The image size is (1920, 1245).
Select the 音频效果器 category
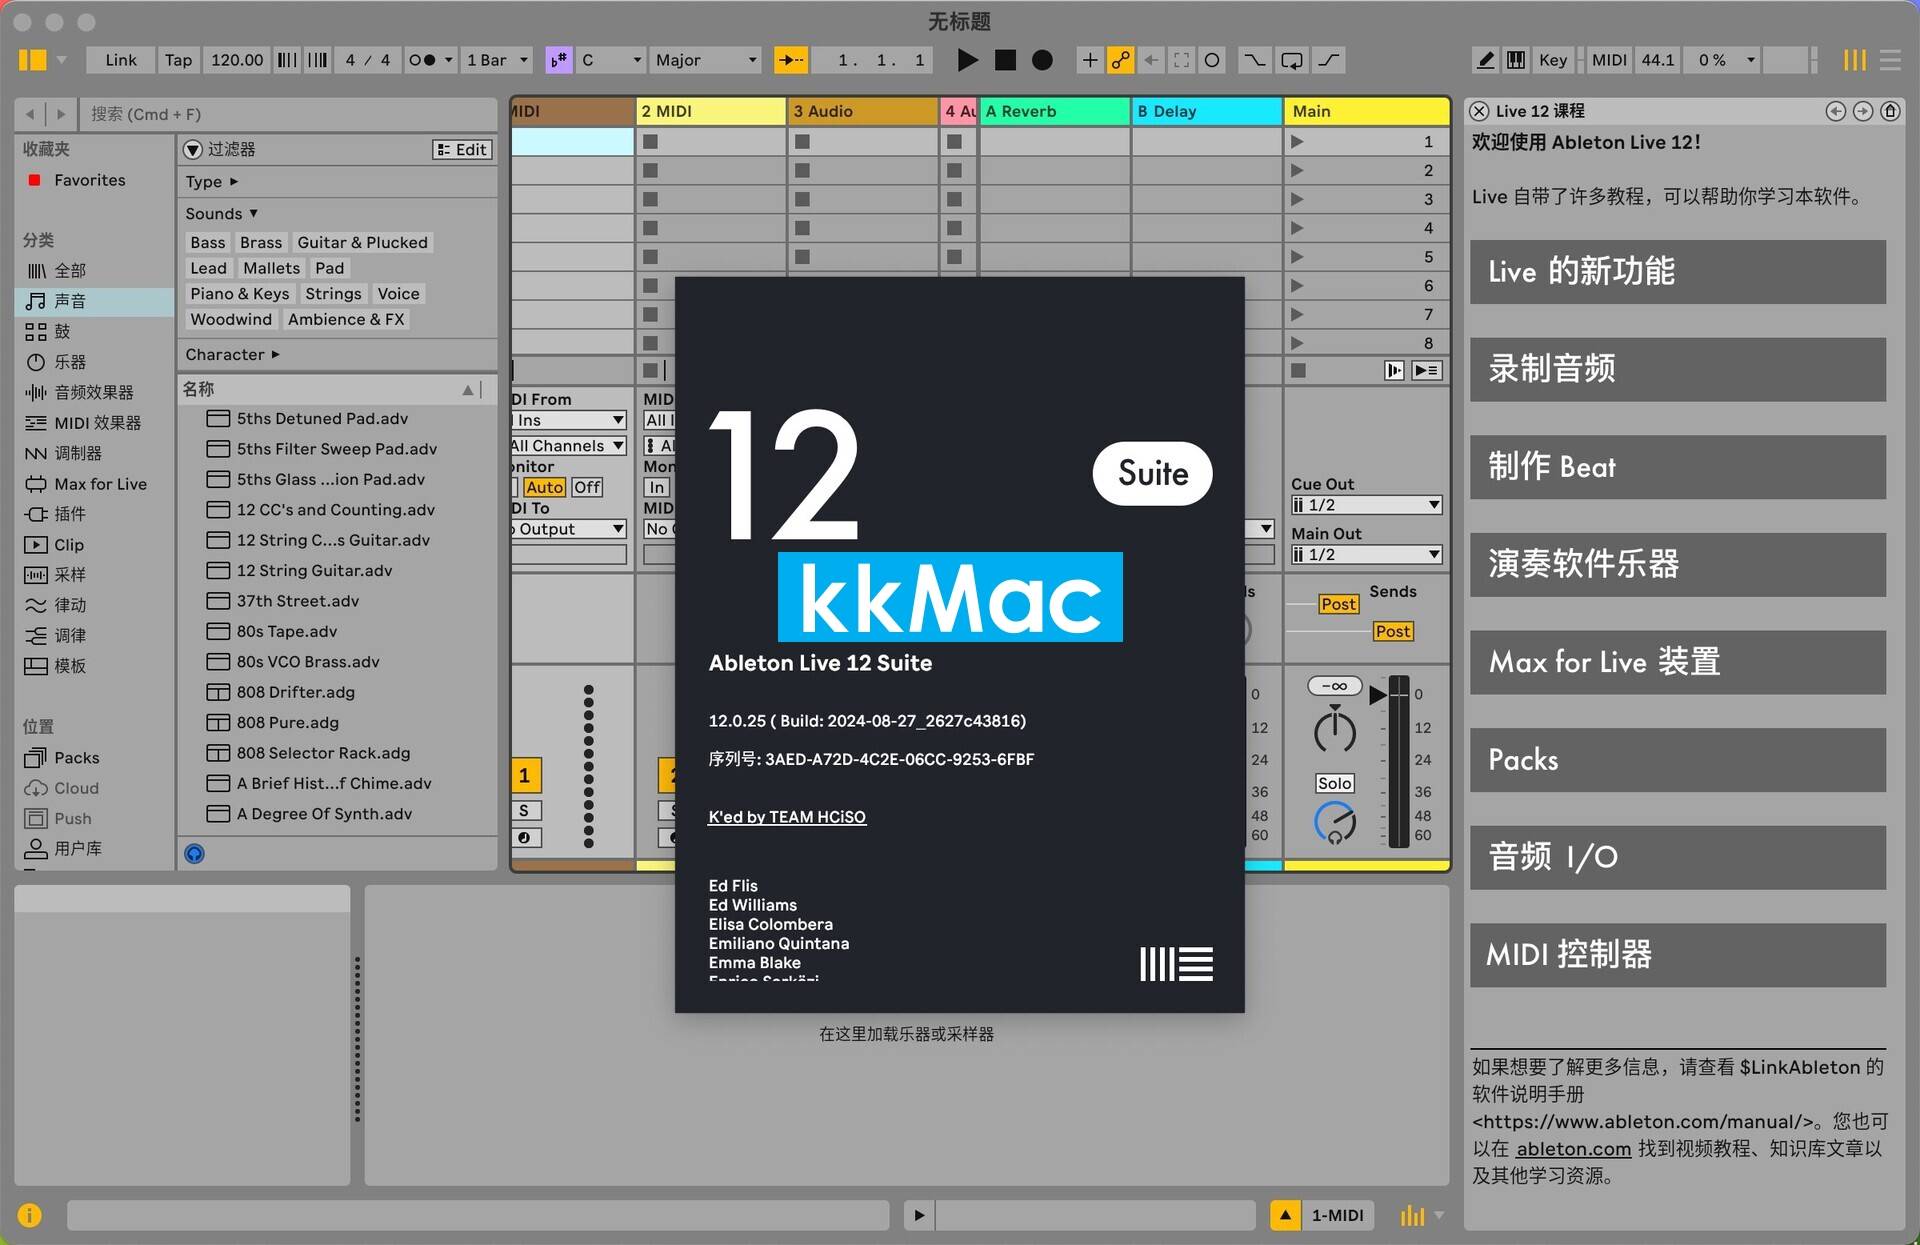tap(95, 393)
